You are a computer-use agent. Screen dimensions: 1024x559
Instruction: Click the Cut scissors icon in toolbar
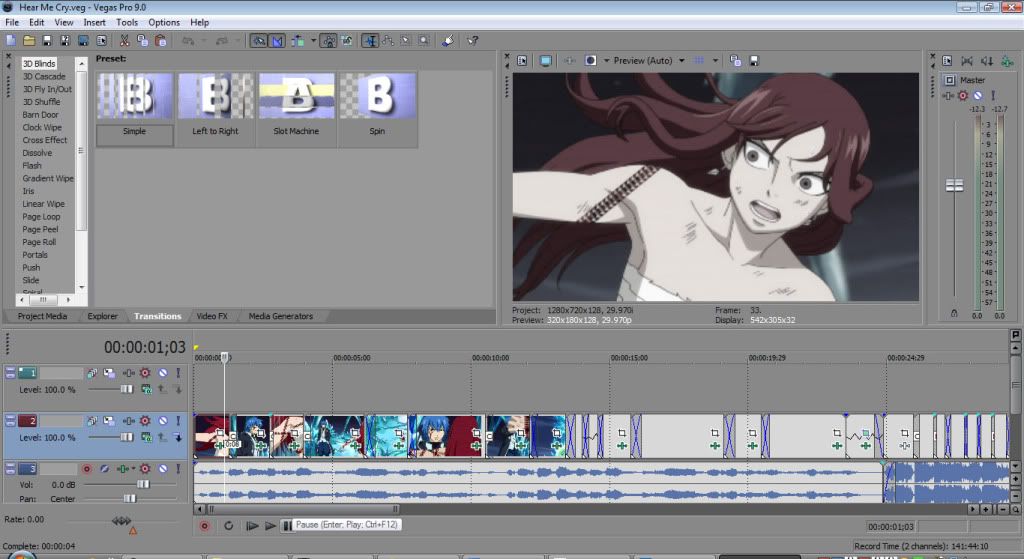tap(125, 41)
